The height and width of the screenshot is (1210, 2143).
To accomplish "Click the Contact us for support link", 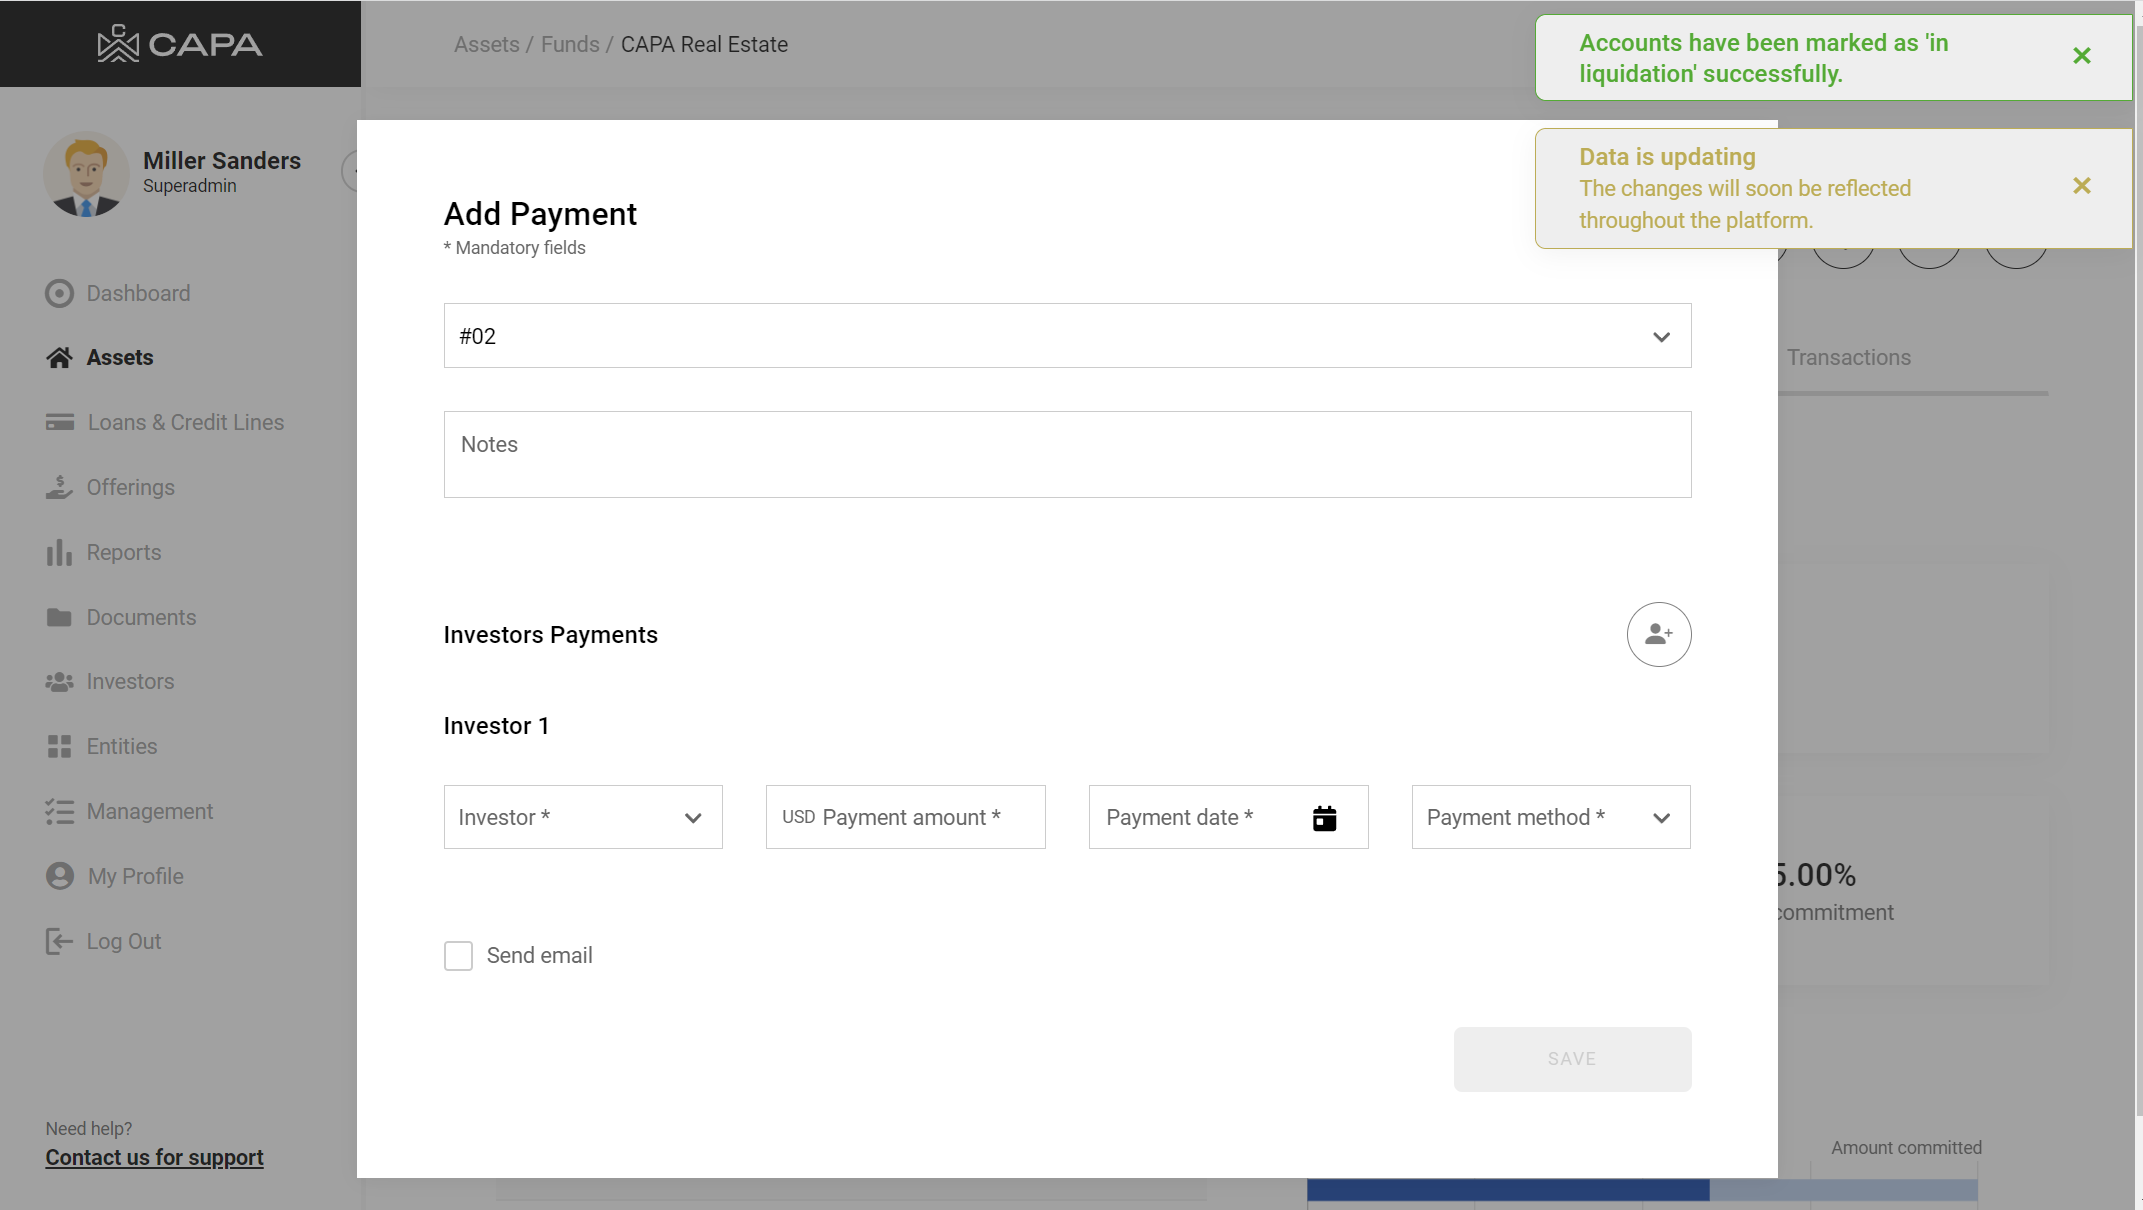I will (154, 1157).
